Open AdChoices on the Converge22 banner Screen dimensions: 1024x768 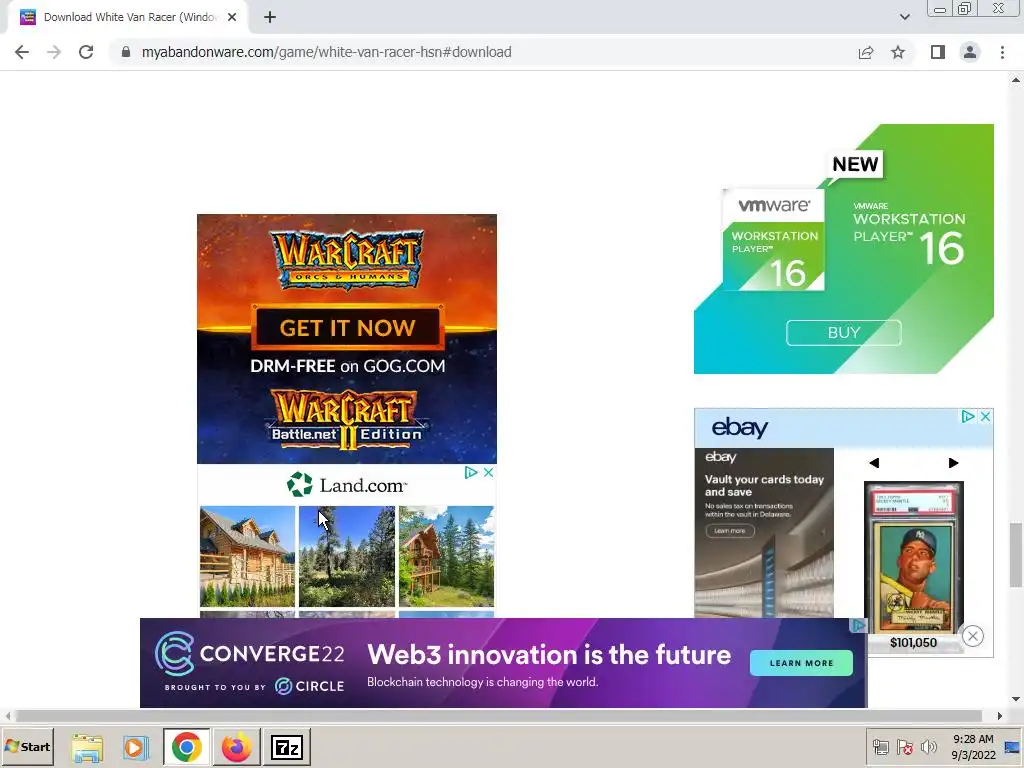pyautogui.click(x=858, y=626)
